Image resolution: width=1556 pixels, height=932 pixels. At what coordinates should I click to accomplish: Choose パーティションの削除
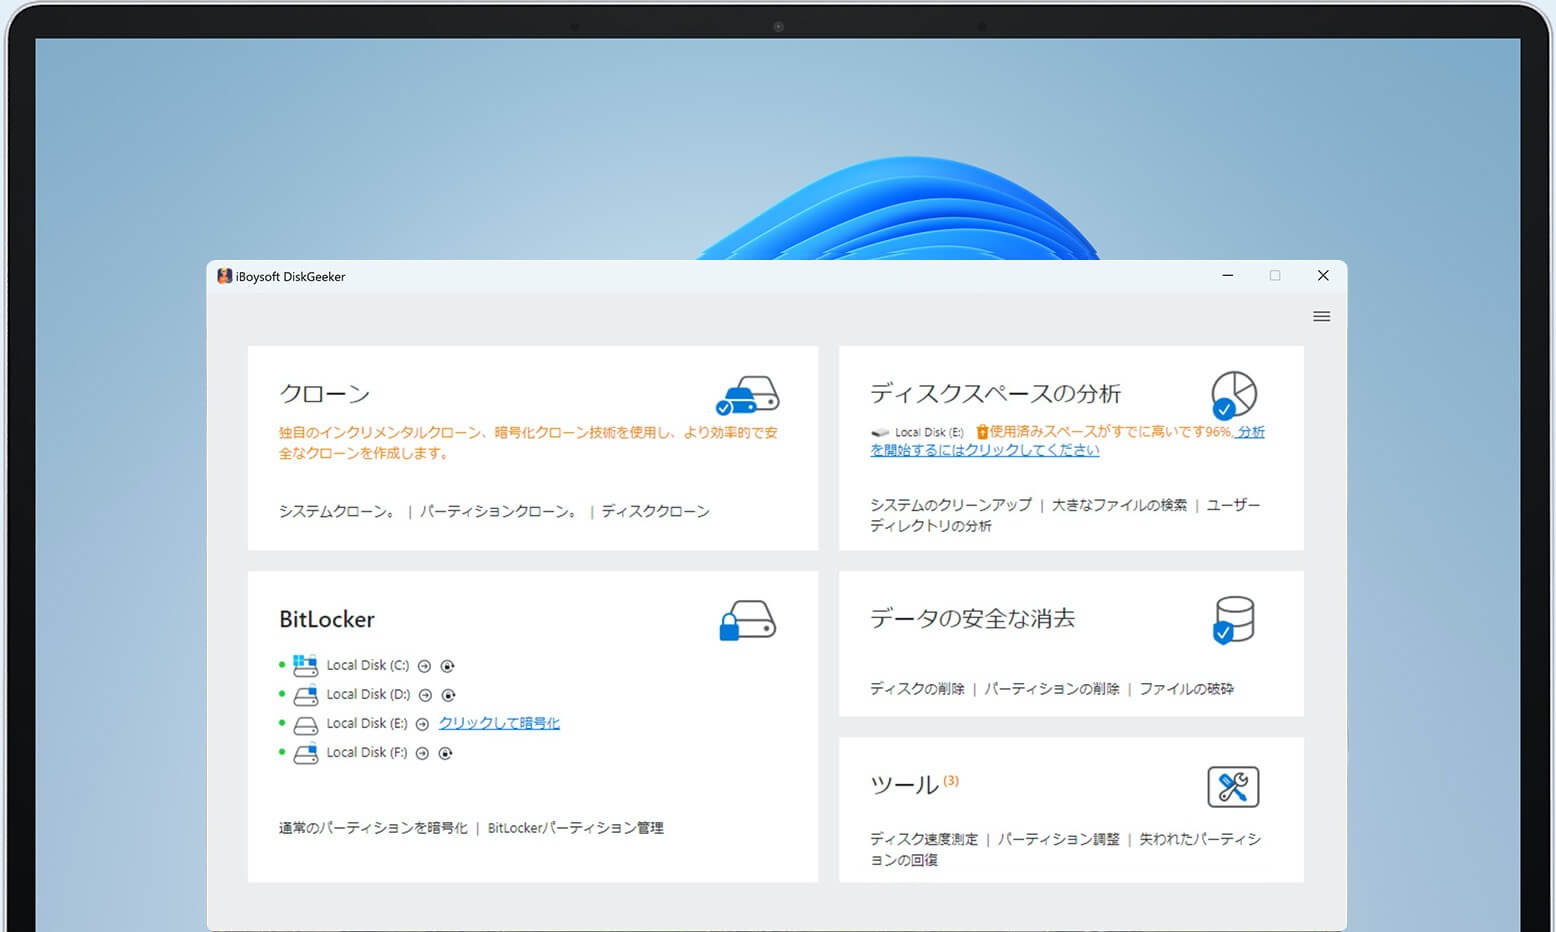pos(1052,689)
